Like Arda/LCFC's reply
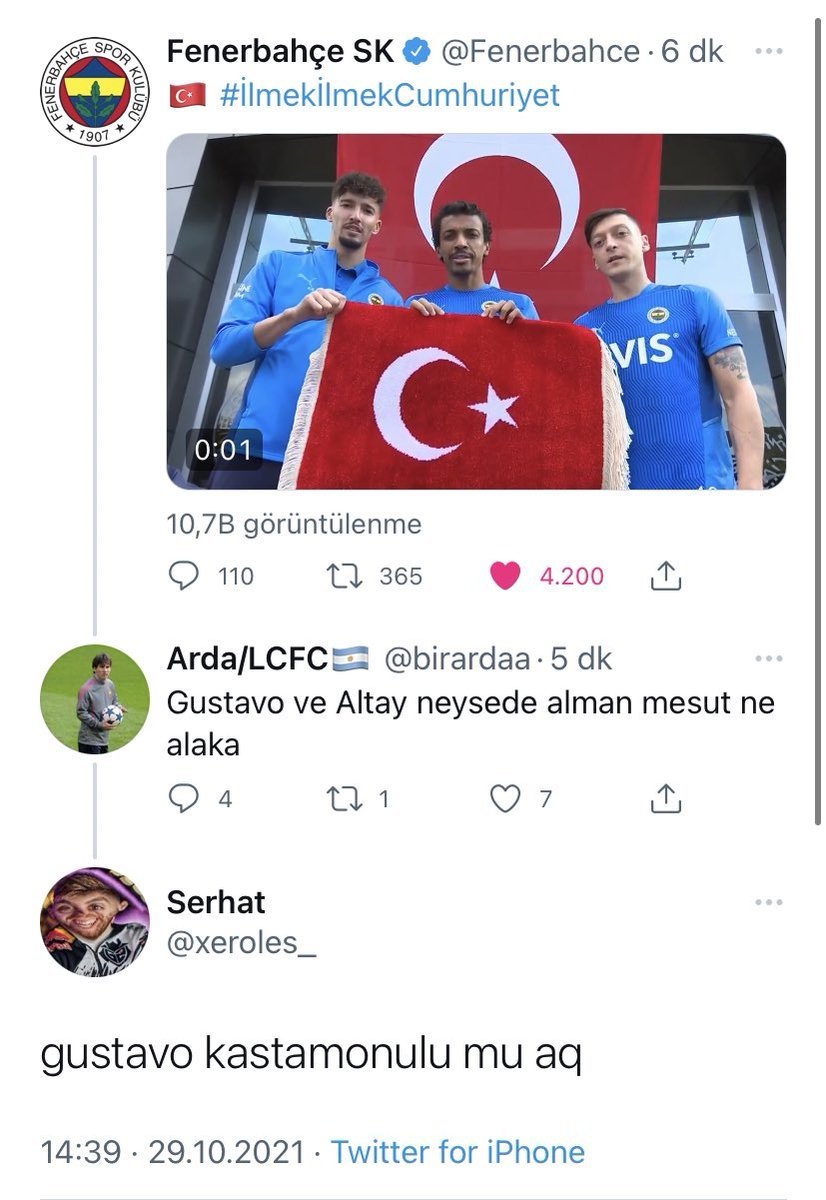The width and height of the screenshot is (826, 1200). point(508,799)
